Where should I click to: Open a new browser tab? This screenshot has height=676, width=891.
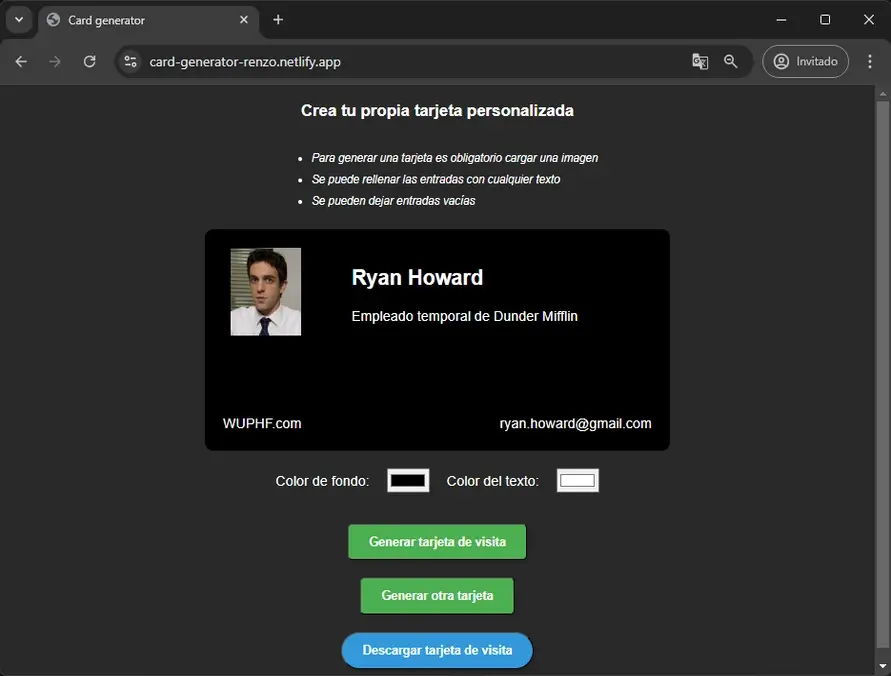(278, 20)
